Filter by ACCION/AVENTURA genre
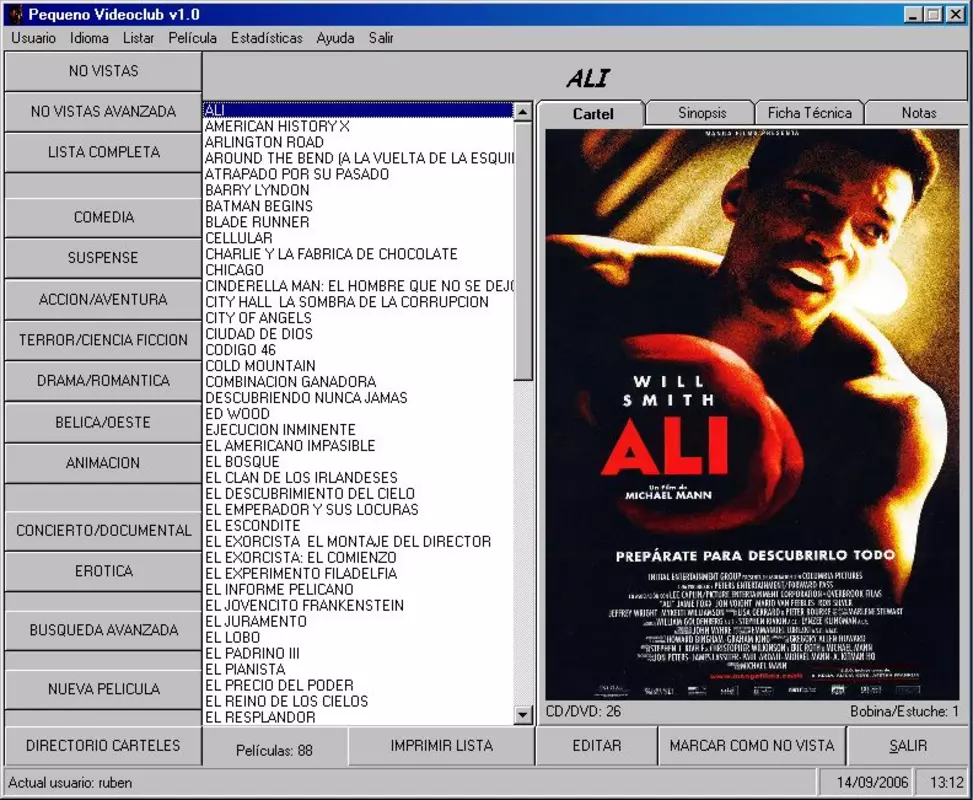This screenshot has height=800, width=973. 103,299
